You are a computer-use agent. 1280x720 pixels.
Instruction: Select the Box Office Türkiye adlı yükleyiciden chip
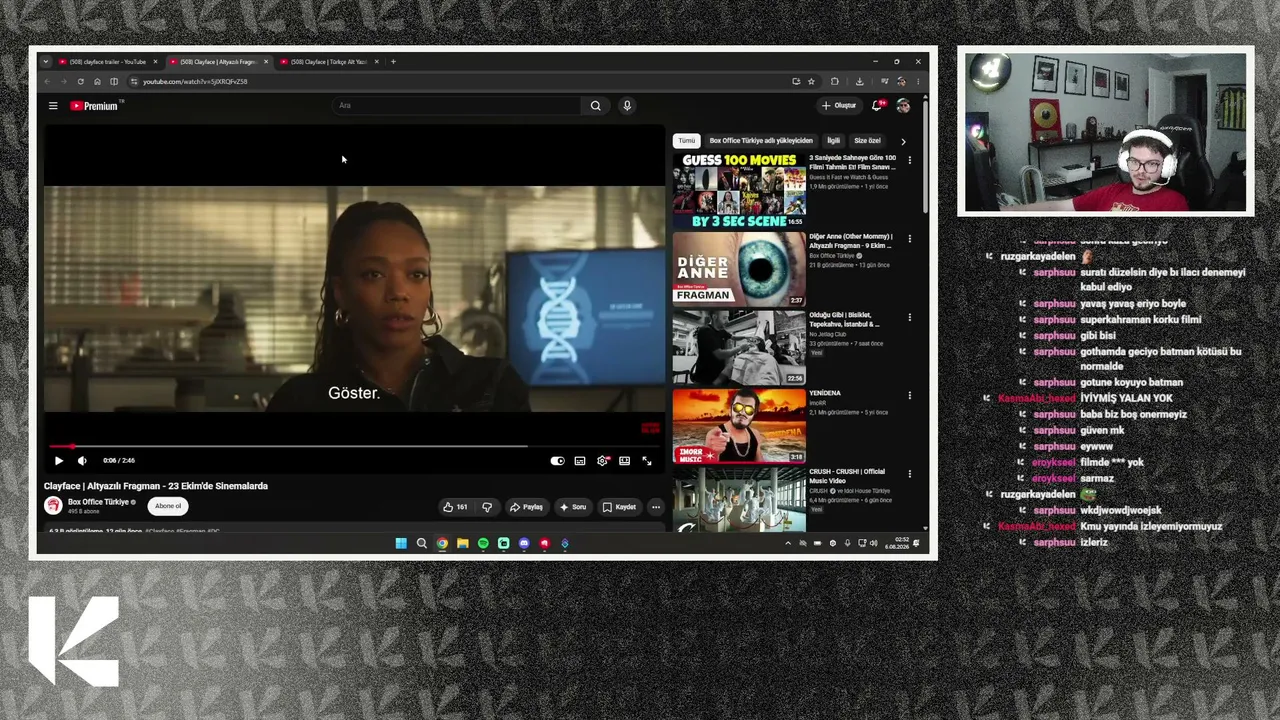click(761, 141)
